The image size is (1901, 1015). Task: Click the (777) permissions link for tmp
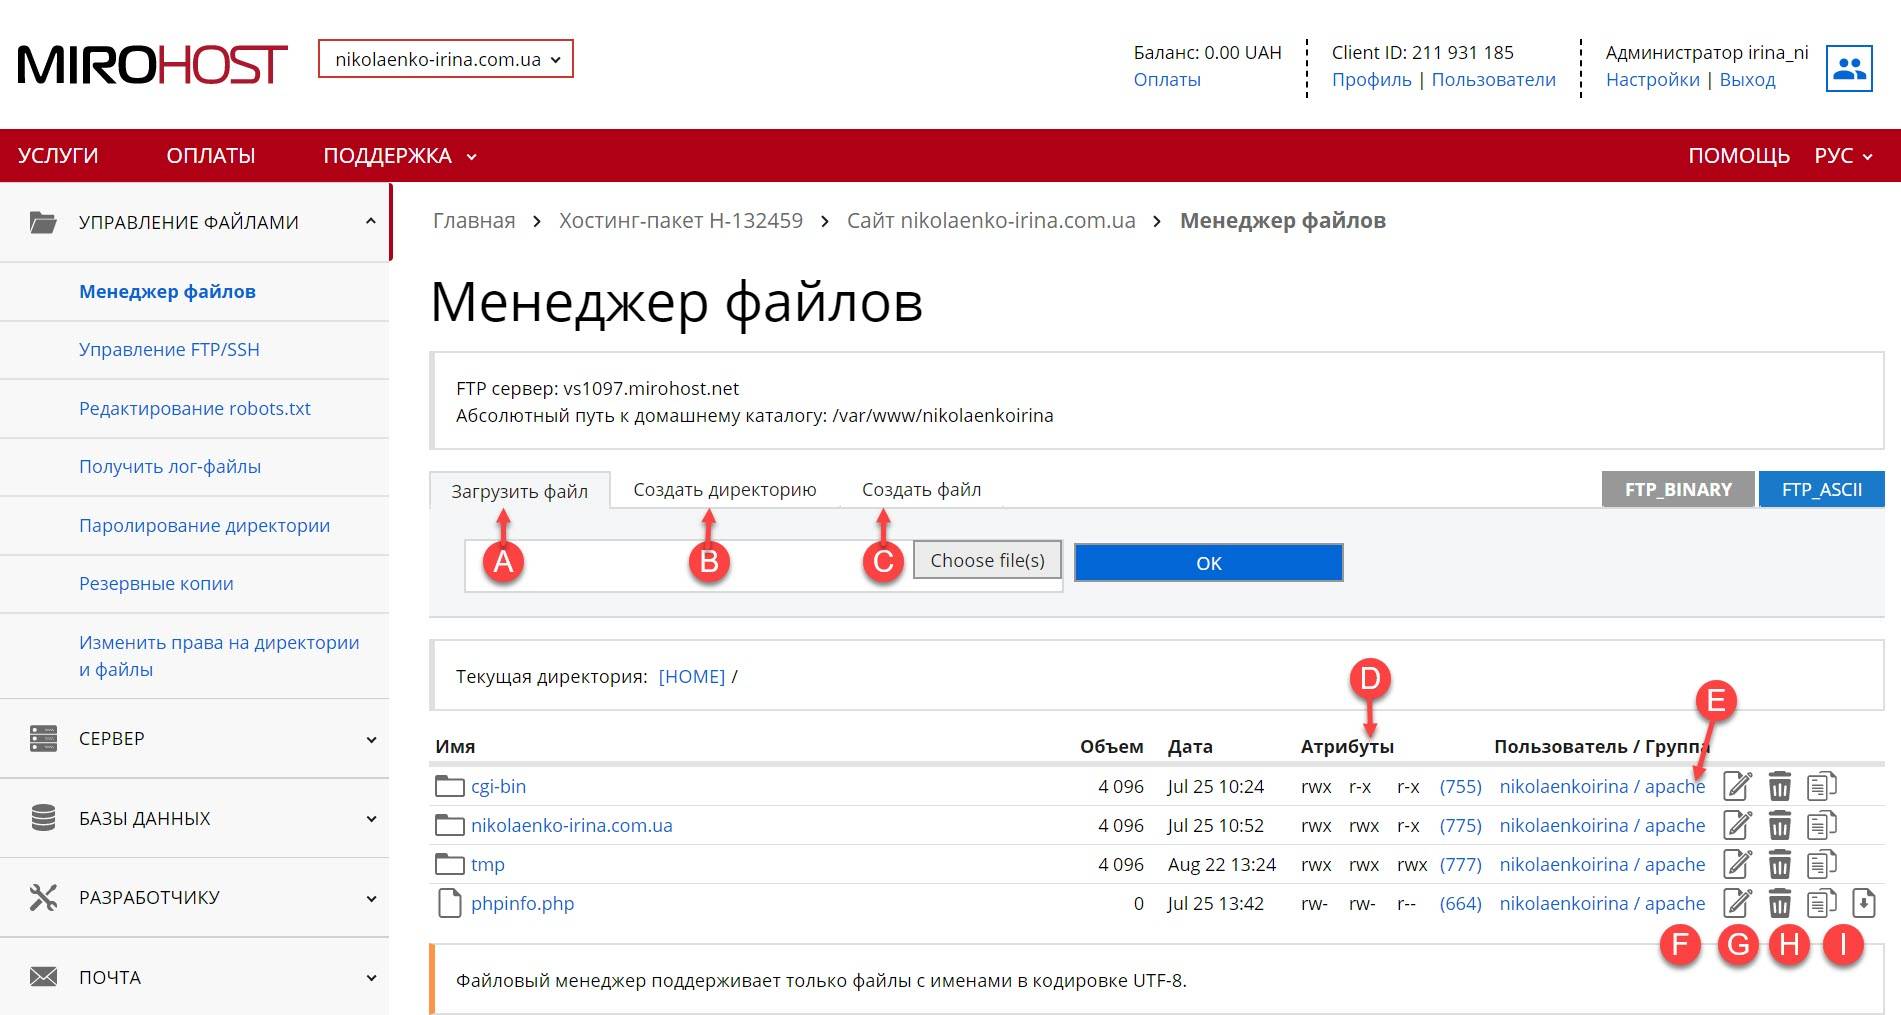point(1461,864)
